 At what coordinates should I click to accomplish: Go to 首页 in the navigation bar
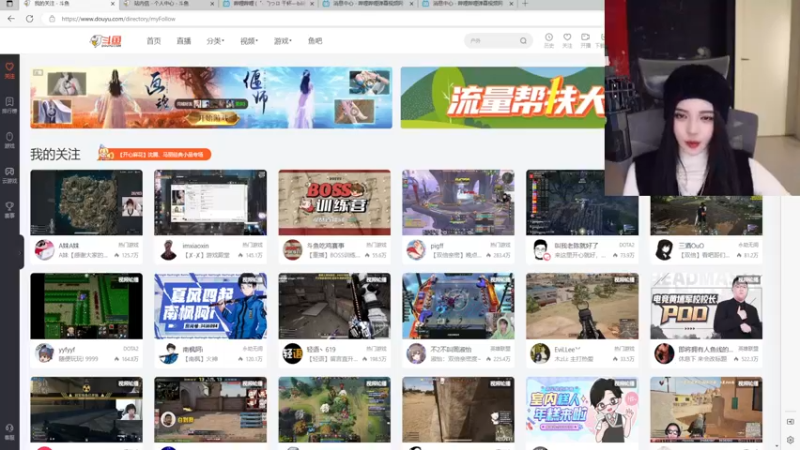(x=154, y=41)
